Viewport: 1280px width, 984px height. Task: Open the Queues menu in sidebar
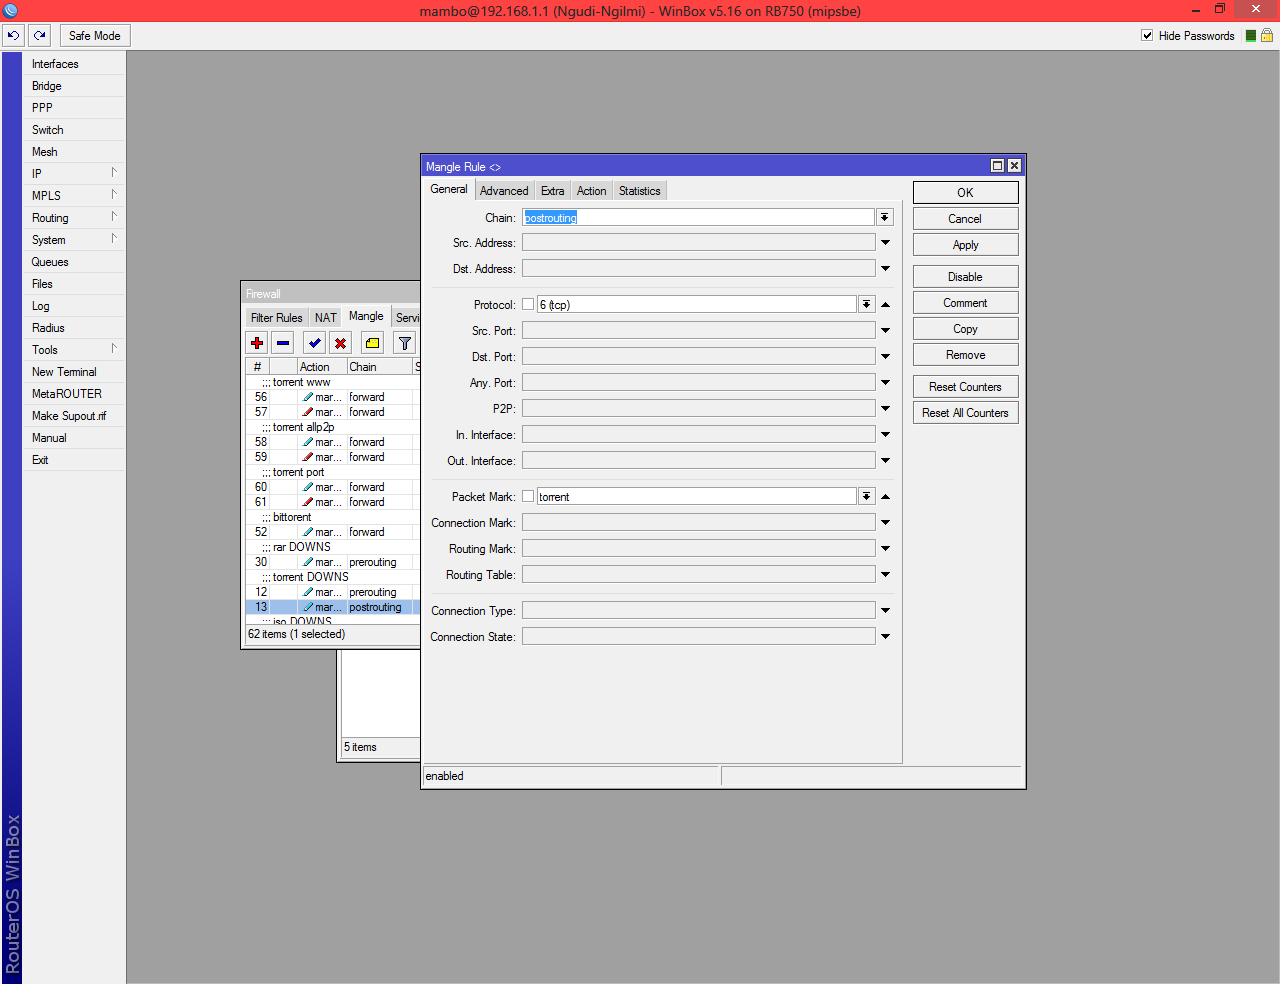coord(50,262)
